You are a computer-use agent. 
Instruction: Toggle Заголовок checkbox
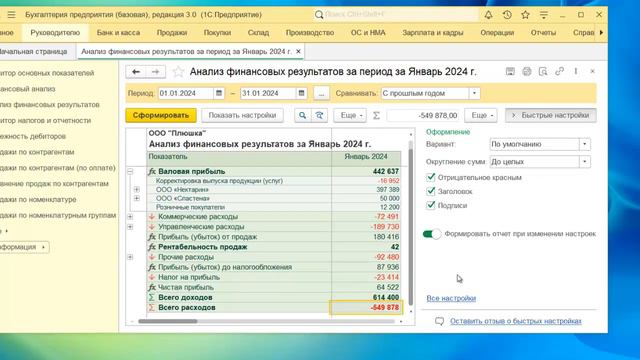pyautogui.click(x=431, y=191)
